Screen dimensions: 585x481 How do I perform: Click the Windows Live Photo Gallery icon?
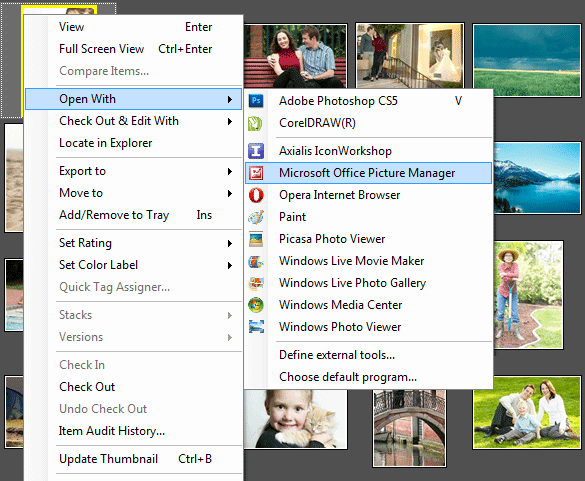[x=256, y=283]
